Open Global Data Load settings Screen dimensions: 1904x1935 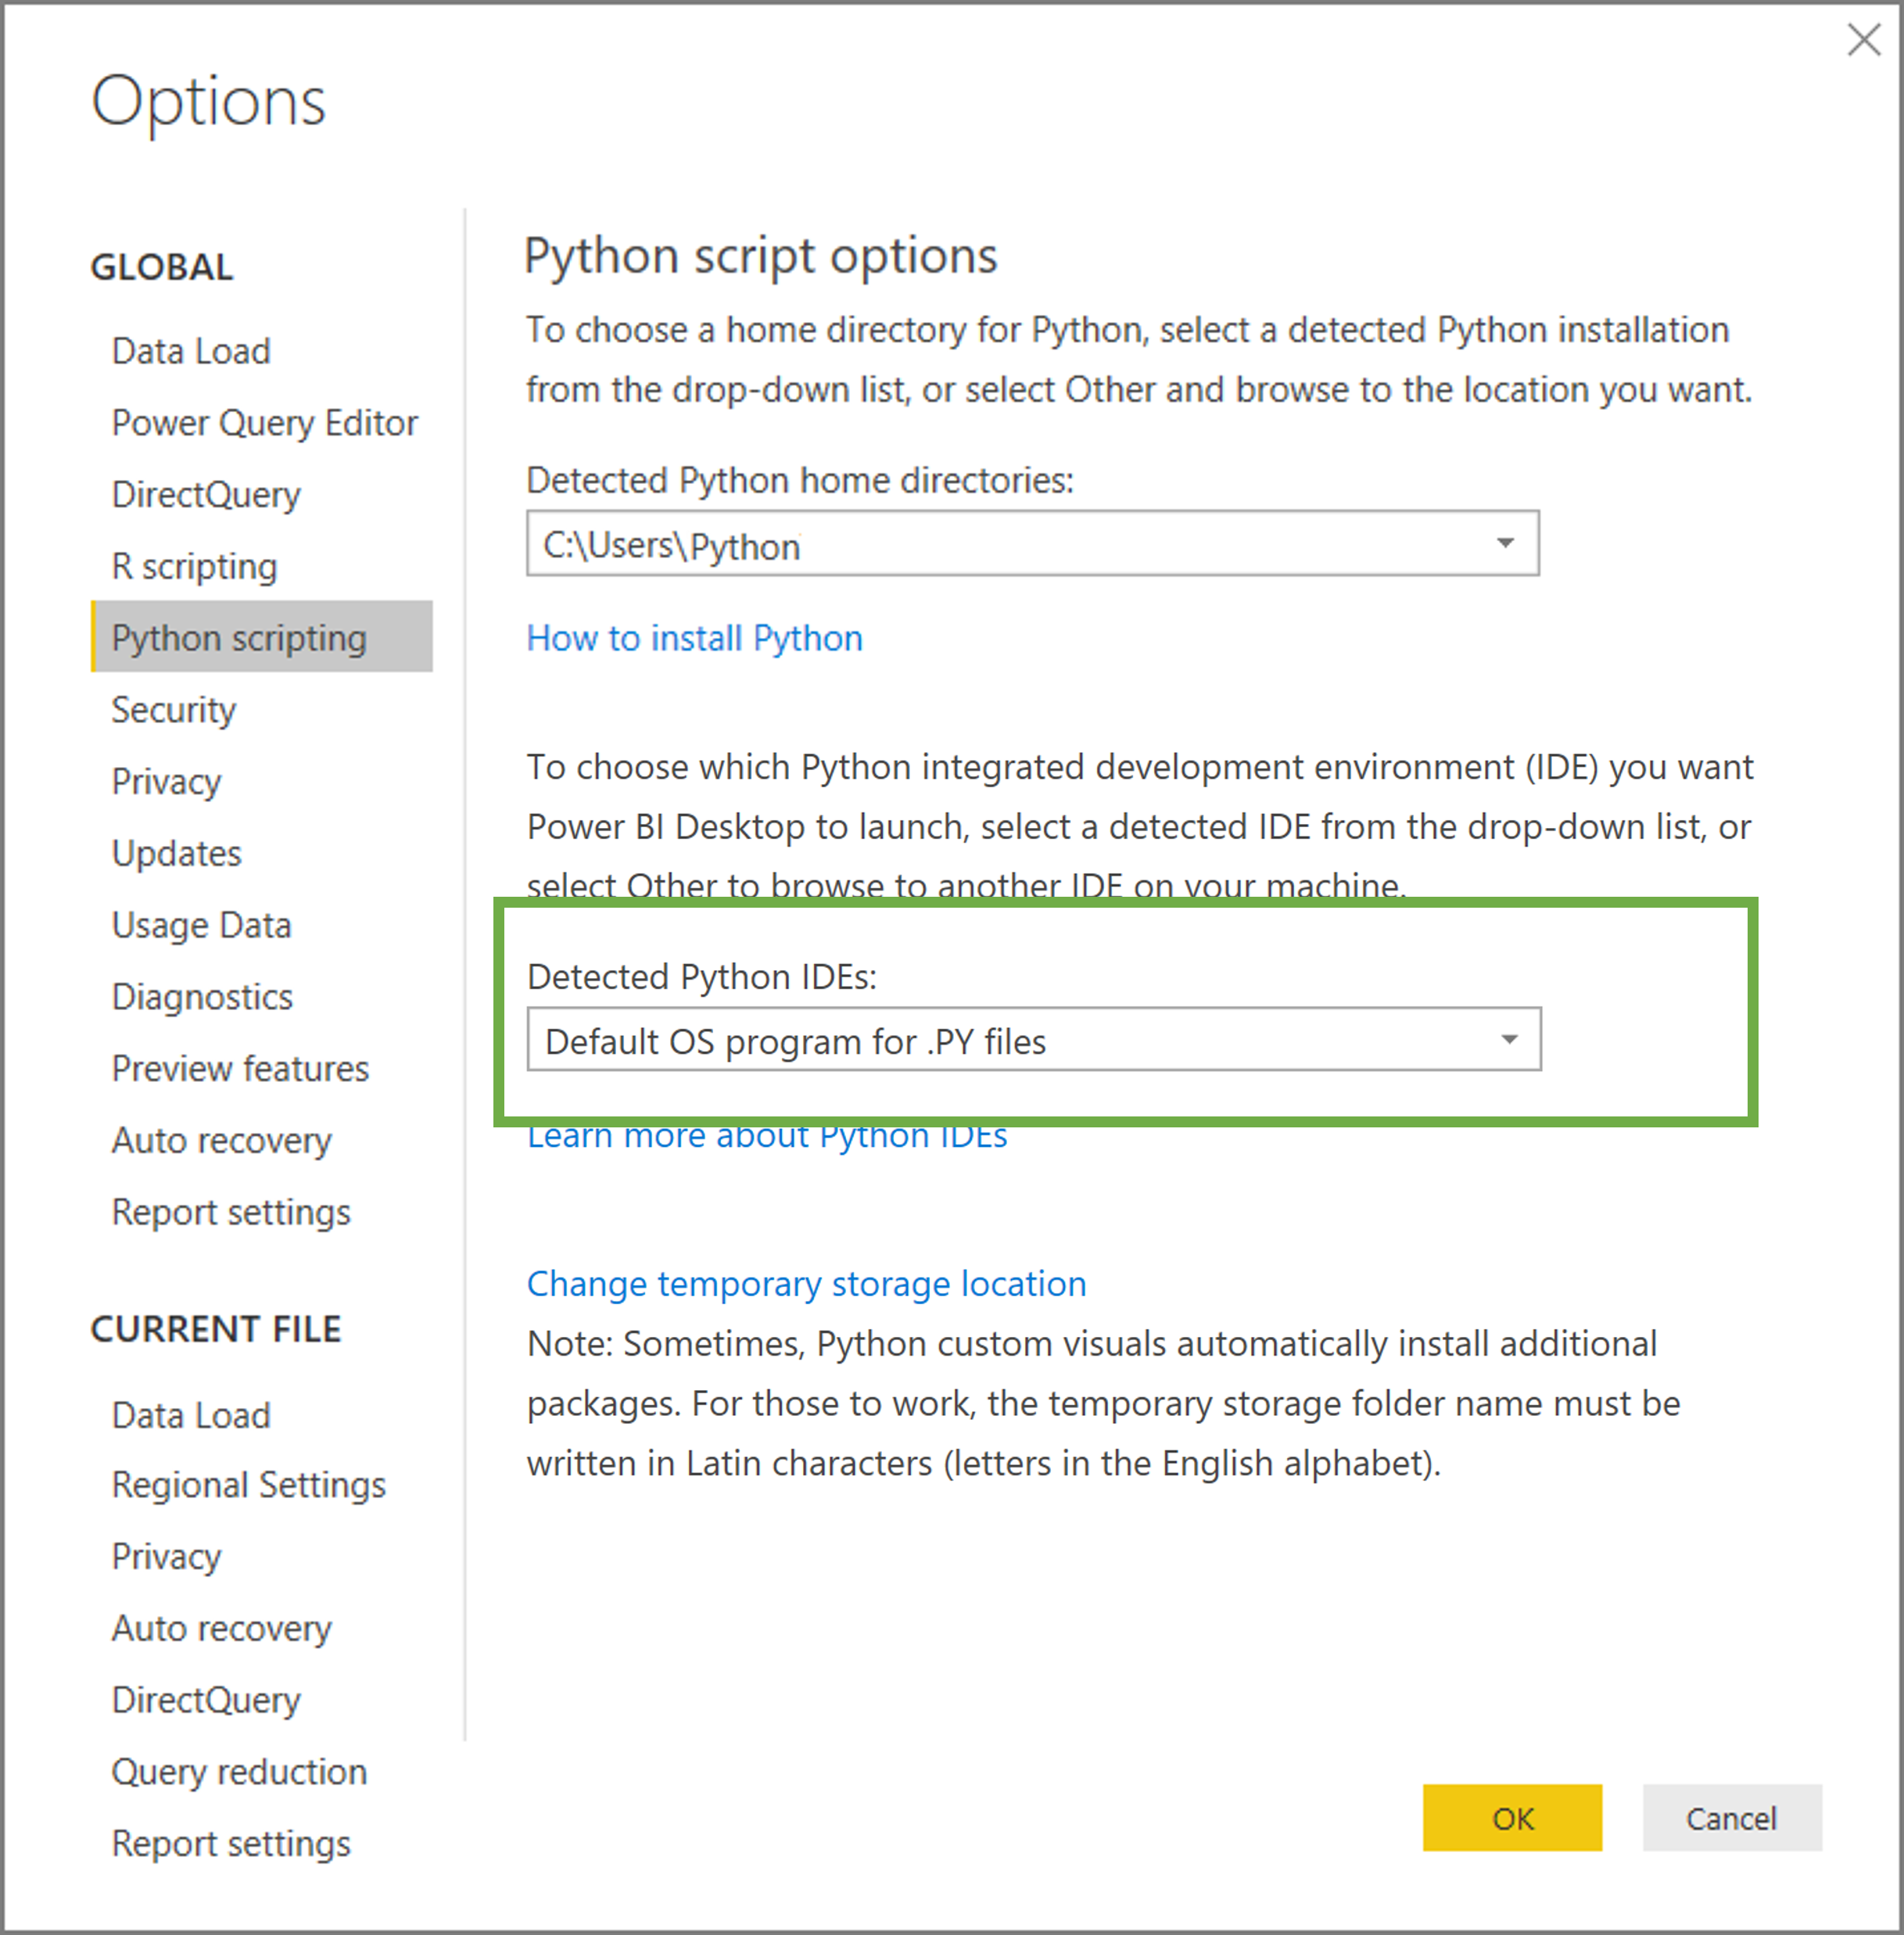pos(191,351)
